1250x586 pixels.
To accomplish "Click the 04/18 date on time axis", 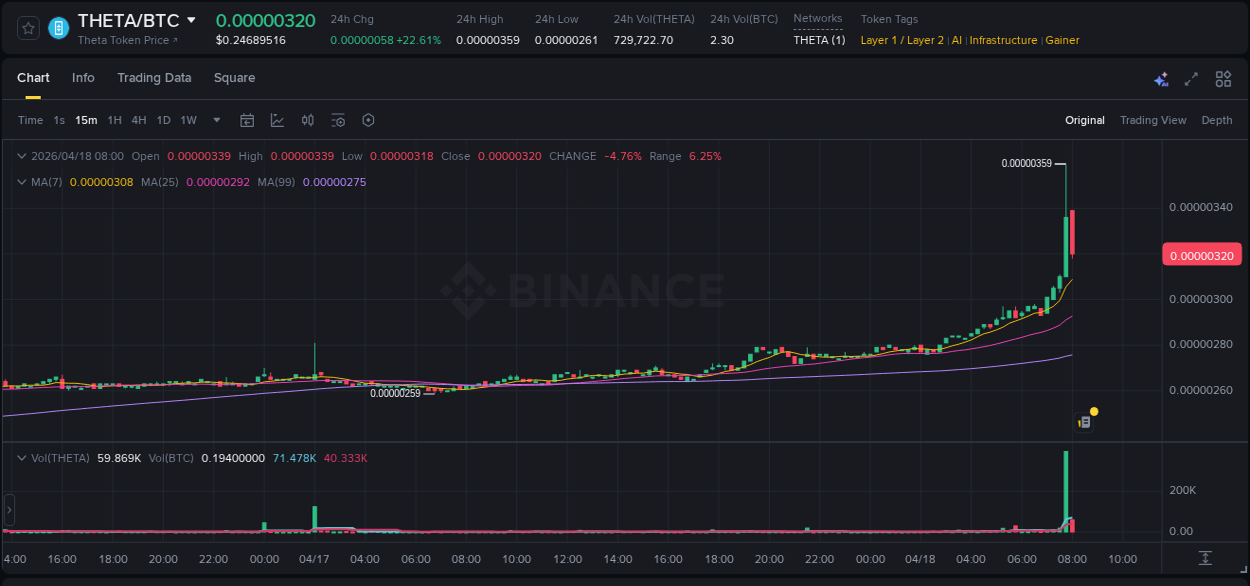I will click(x=920, y=558).
